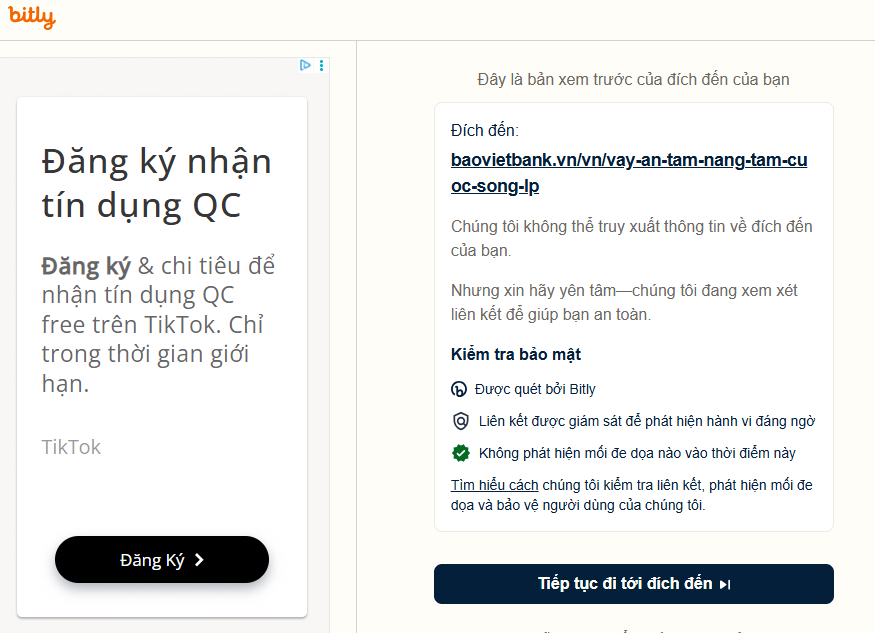
Task: Click 'Tiếp tục đi tới đích đến' button
Action: 634,584
